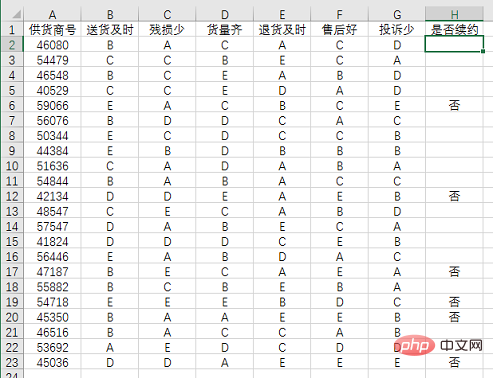
Task: Click supplier number 45036
Action: point(52,363)
